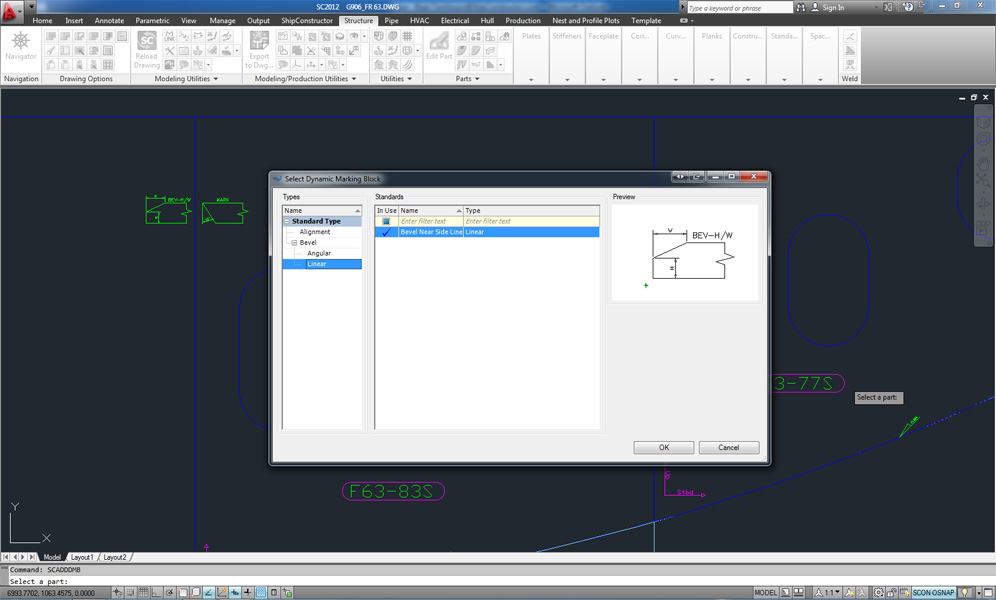This screenshot has height=600, width=996.
Task: Toggle the In Use checkmark for Bevel Near Side Line
Action: pyautogui.click(x=386, y=232)
